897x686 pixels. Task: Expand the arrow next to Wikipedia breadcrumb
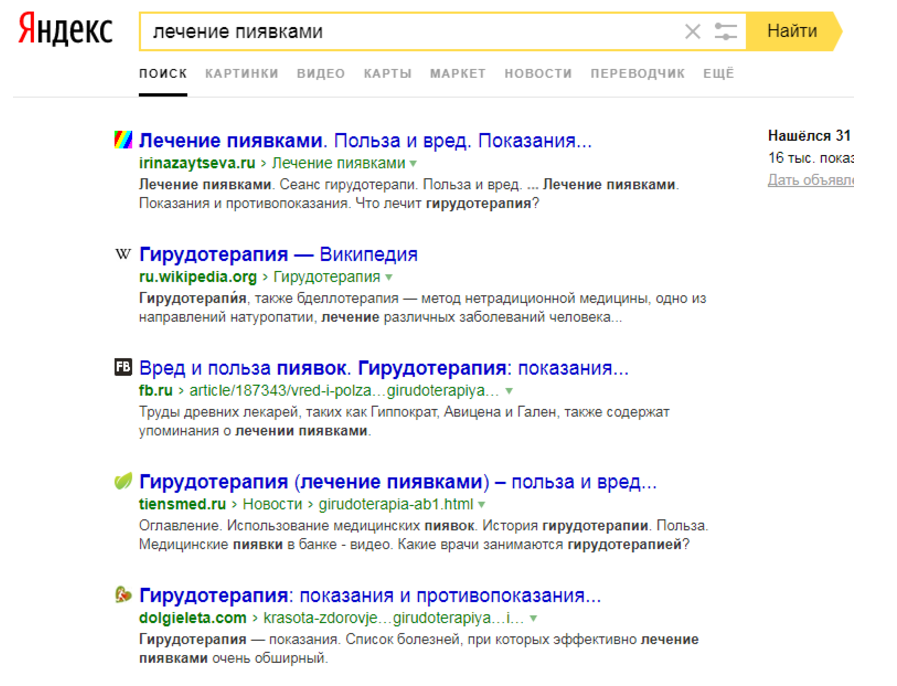389,277
